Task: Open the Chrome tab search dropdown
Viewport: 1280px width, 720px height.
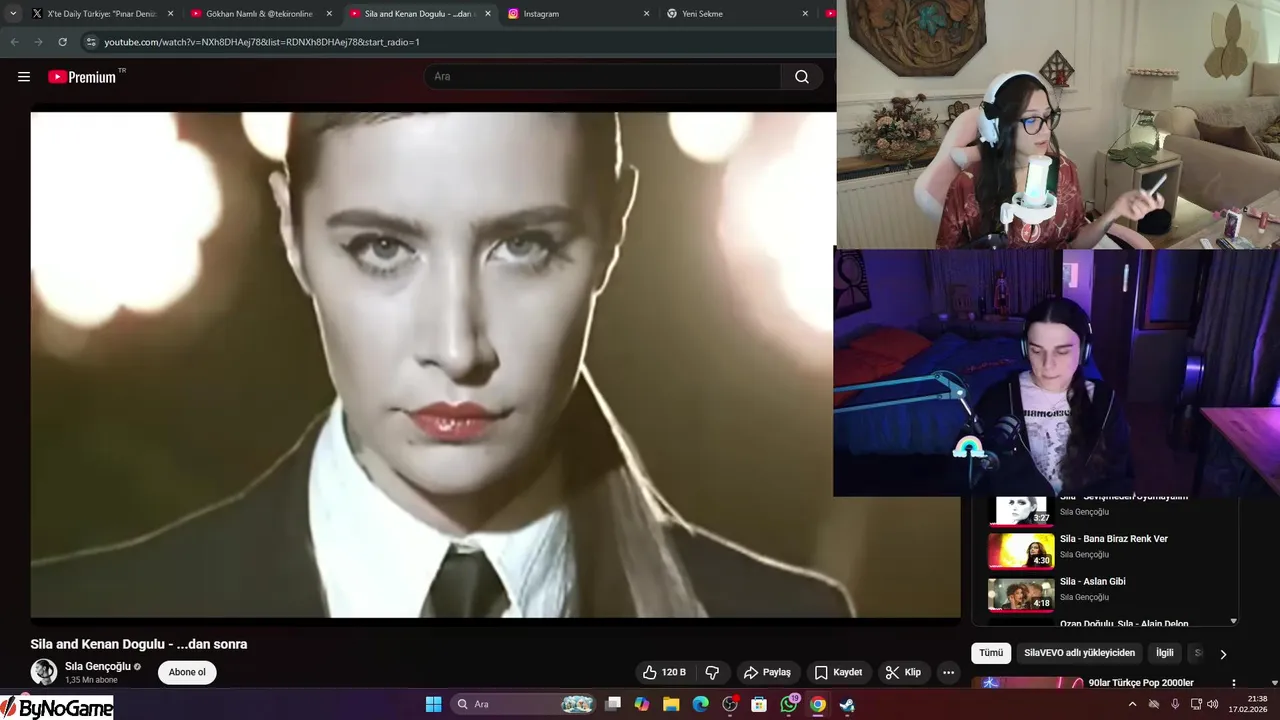Action: click(x=13, y=14)
